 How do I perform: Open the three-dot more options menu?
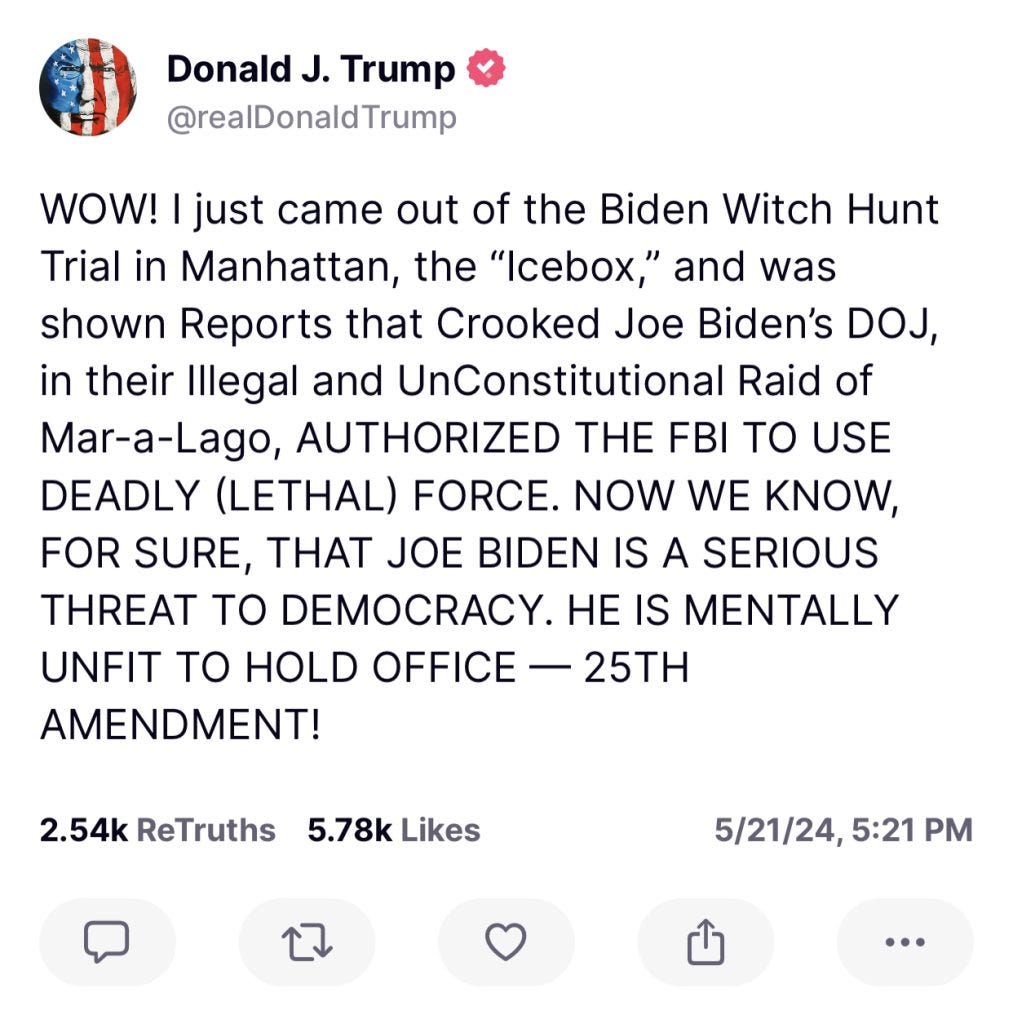coord(905,941)
